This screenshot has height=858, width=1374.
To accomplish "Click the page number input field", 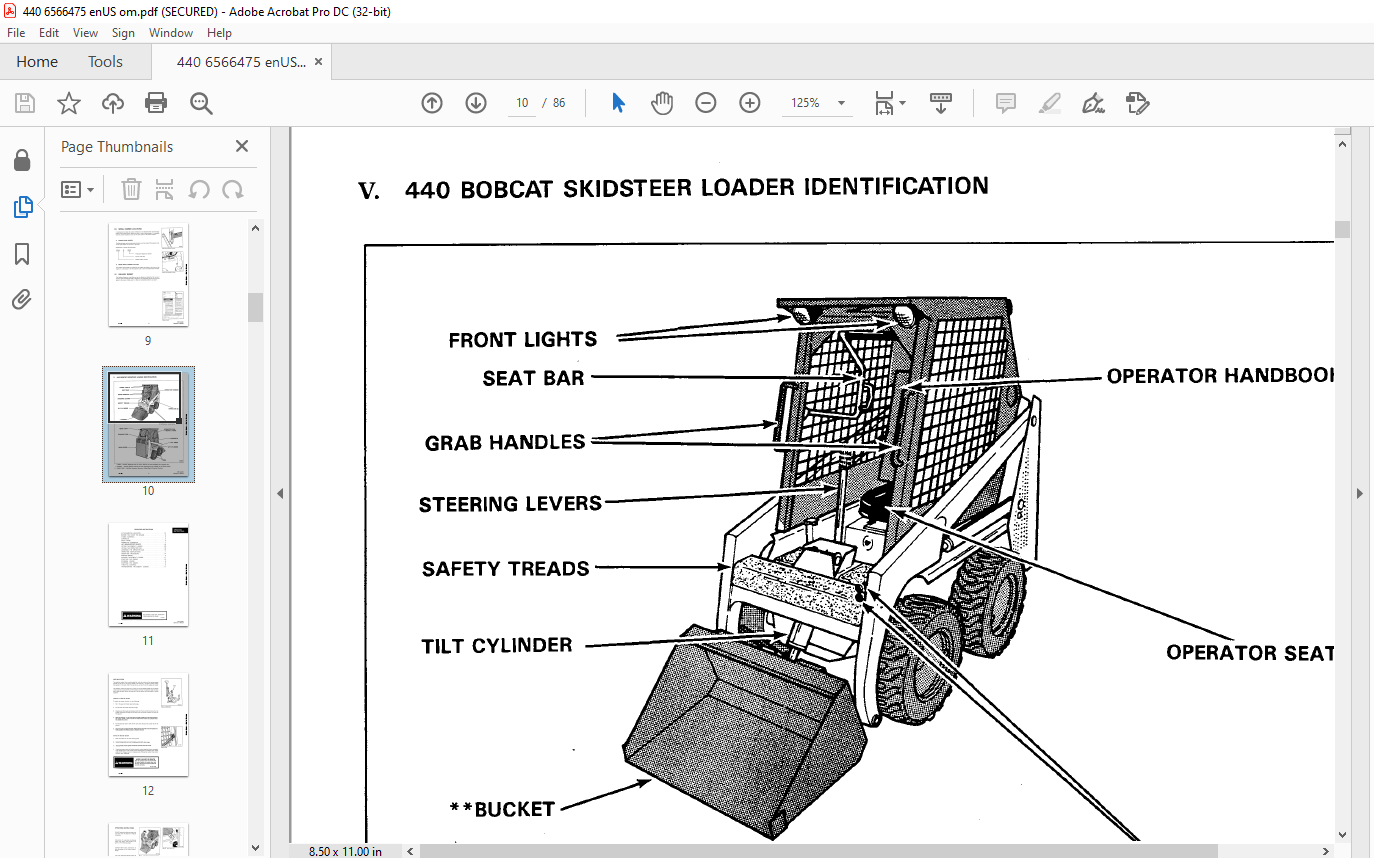I will (x=522, y=103).
